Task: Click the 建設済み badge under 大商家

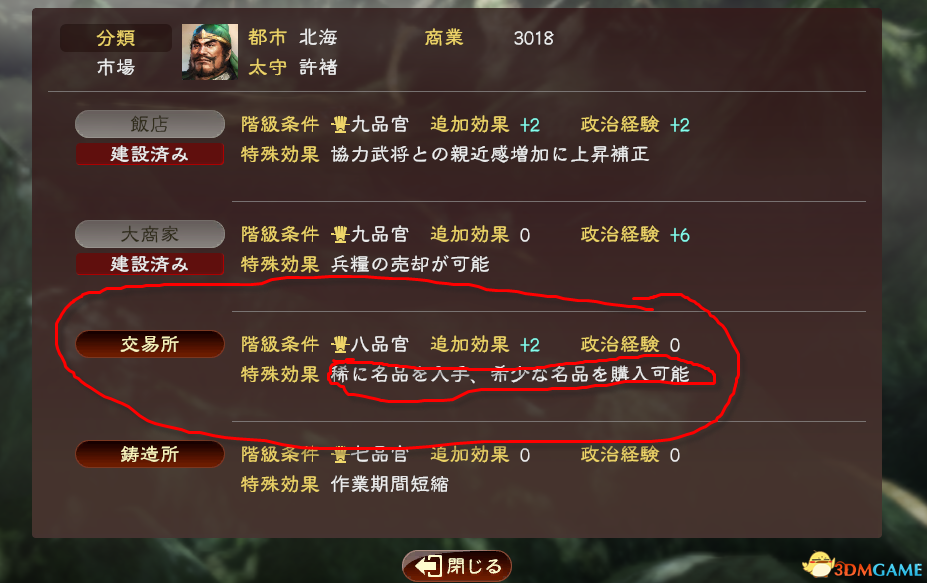Action: (x=150, y=264)
